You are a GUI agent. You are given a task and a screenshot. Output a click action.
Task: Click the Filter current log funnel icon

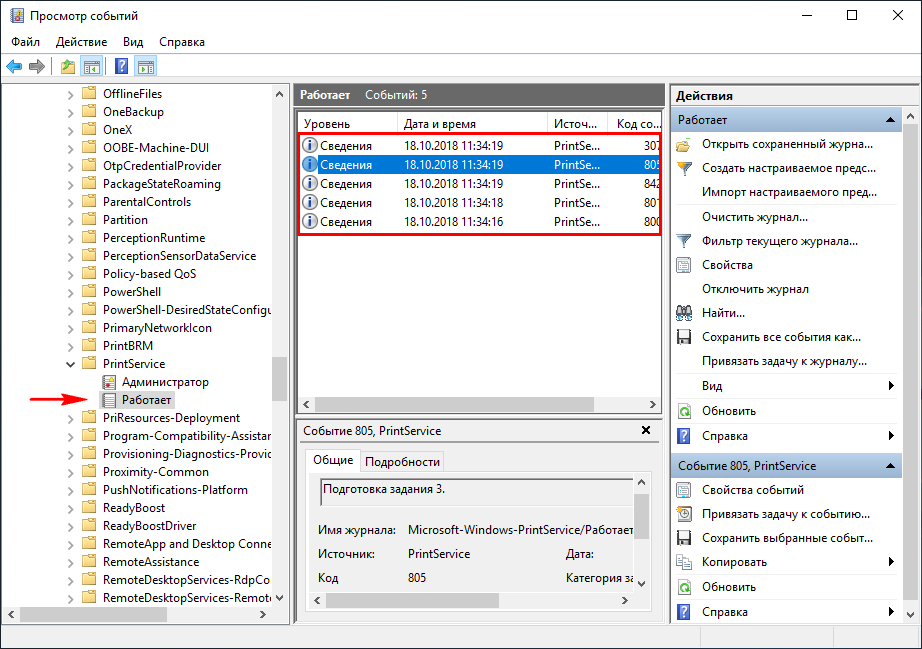[x=684, y=241]
